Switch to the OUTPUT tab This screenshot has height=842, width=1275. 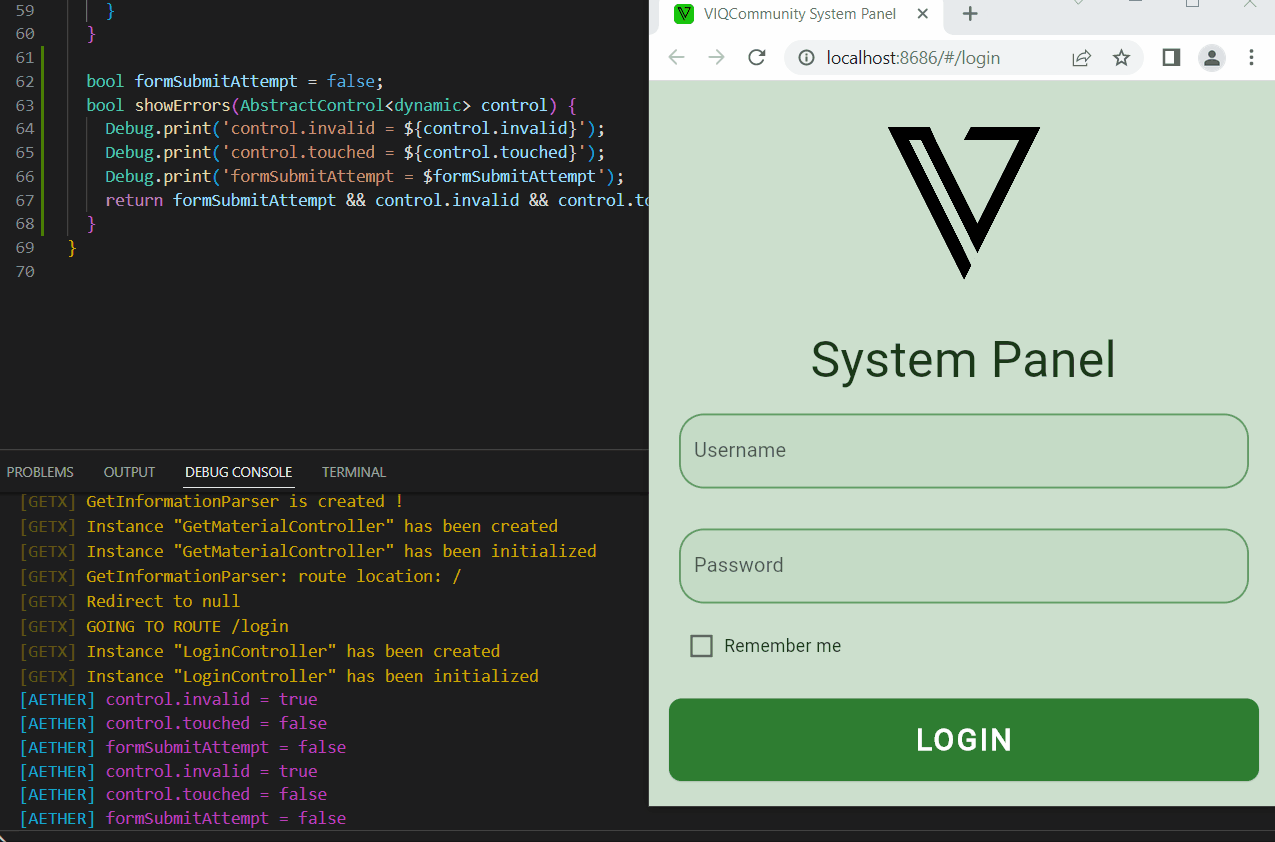pyautogui.click(x=128, y=471)
